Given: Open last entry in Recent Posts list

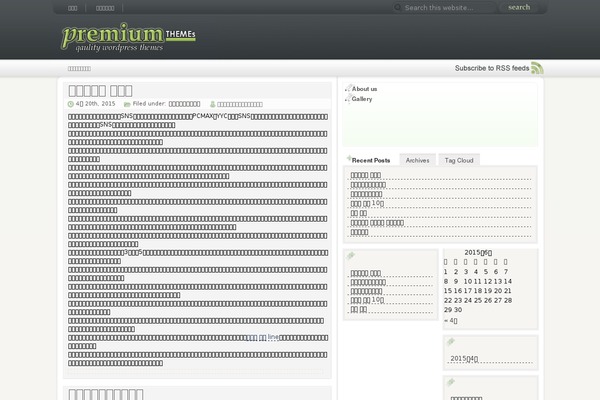Looking at the screenshot, I should (359, 232).
